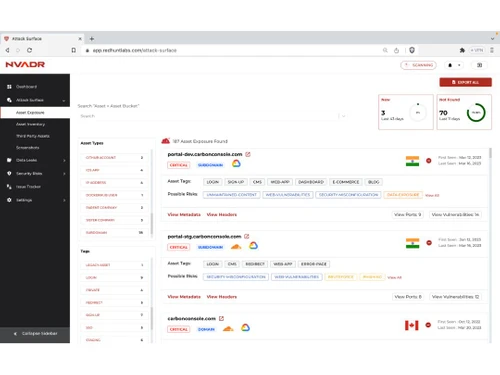Click the SCANNING status button

[418, 65]
